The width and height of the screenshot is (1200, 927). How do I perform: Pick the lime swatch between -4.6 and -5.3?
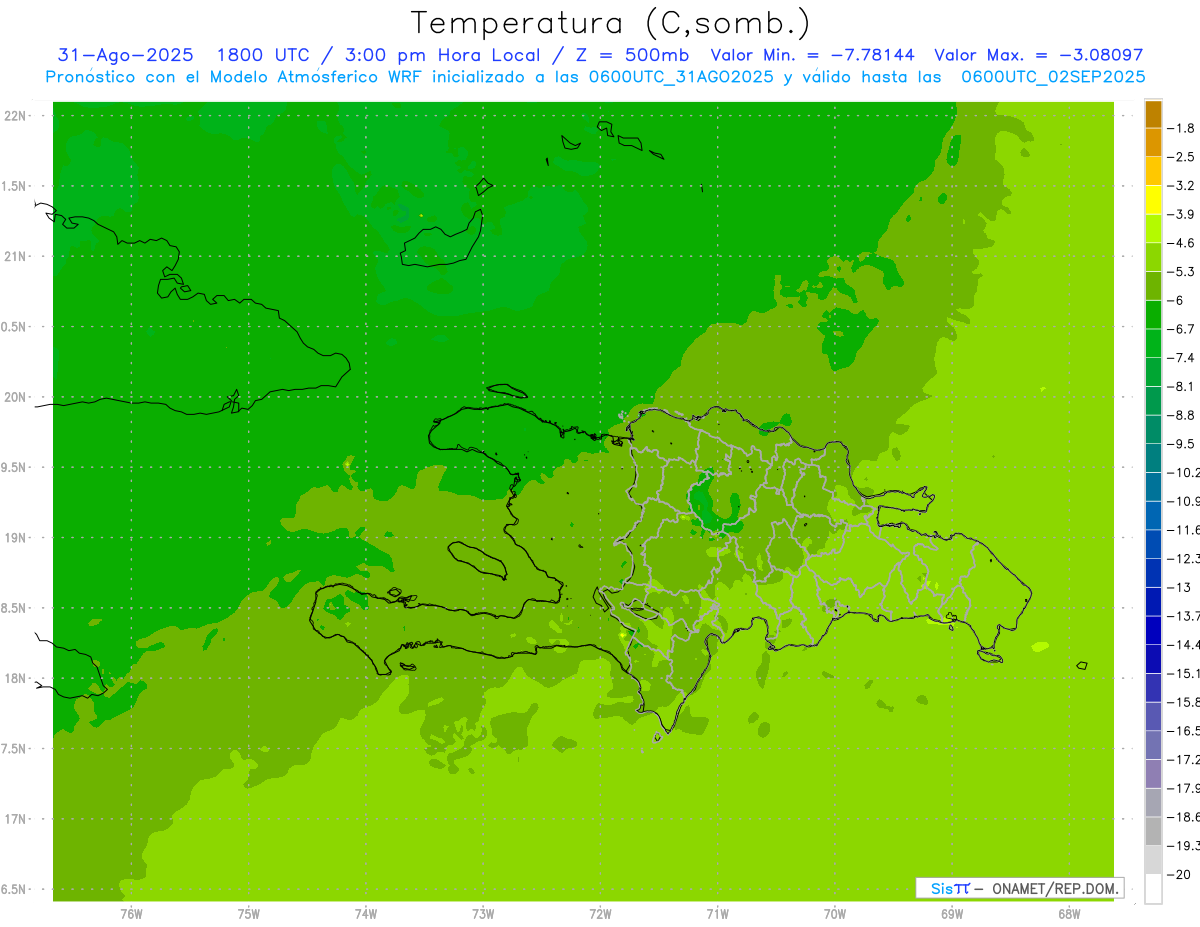(1153, 257)
